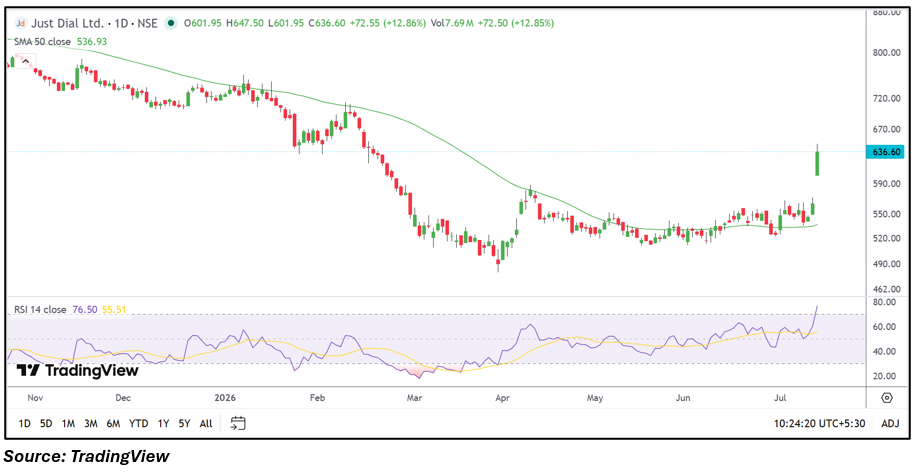The height and width of the screenshot is (473, 915).
Task: Click the 80.00 RSI axis label
Action: (x=885, y=302)
